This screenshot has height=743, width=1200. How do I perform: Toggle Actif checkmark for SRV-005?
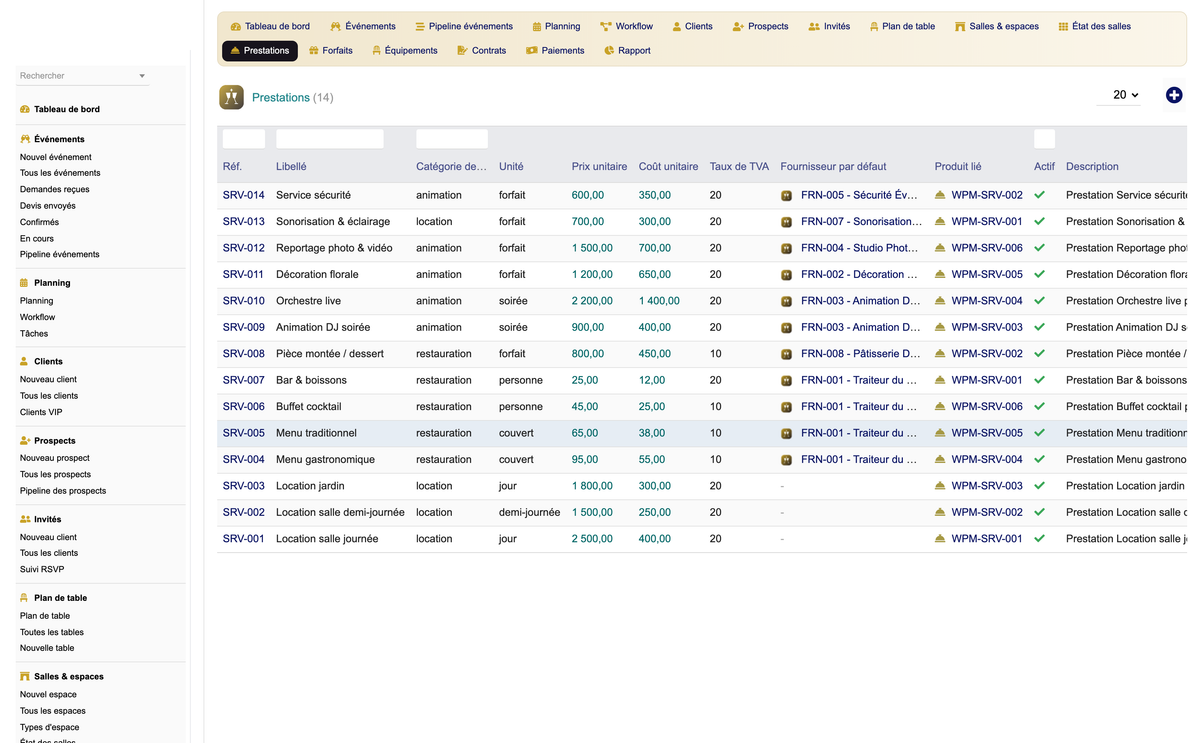[1040, 433]
